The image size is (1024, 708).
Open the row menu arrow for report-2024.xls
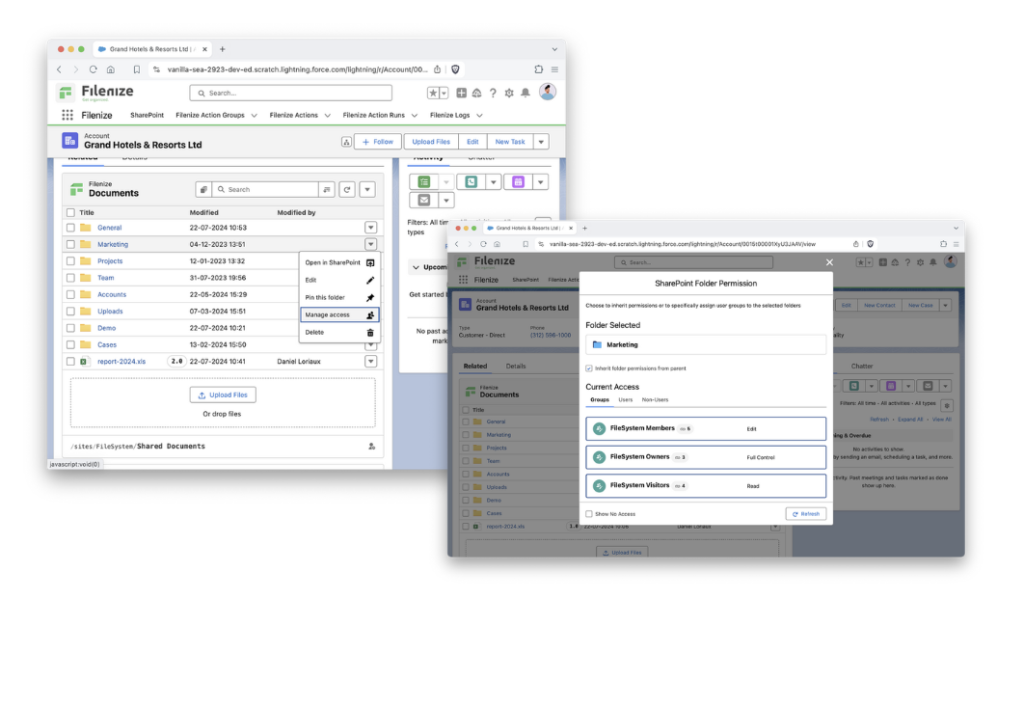[371, 361]
